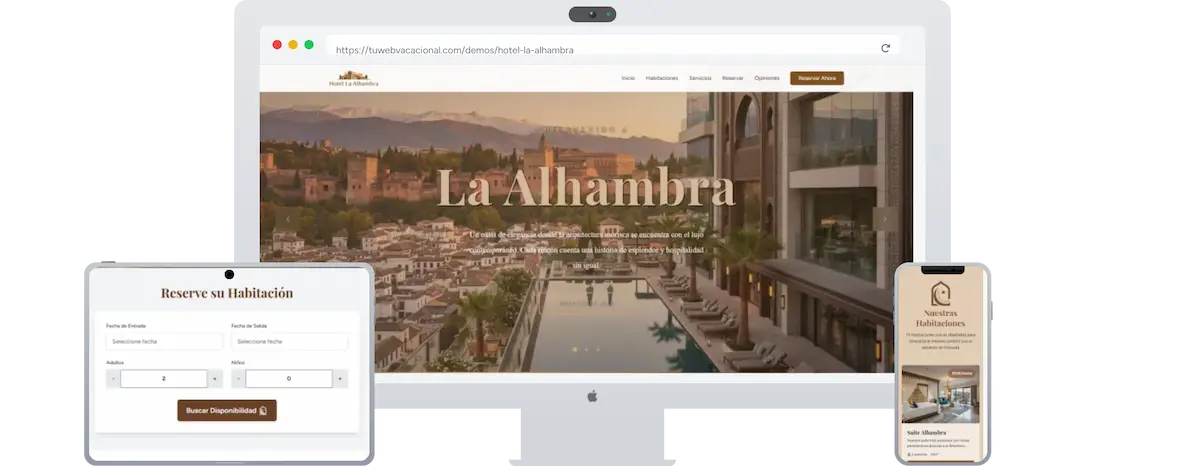Click the green maximize window dot
The height and width of the screenshot is (466, 1185).
(x=309, y=45)
